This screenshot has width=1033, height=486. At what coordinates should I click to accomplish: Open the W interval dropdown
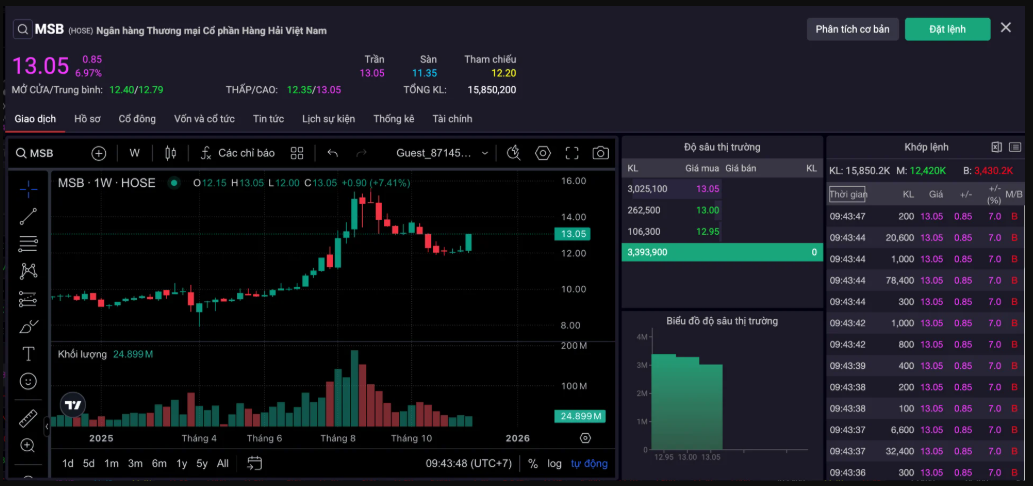[134, 153]
